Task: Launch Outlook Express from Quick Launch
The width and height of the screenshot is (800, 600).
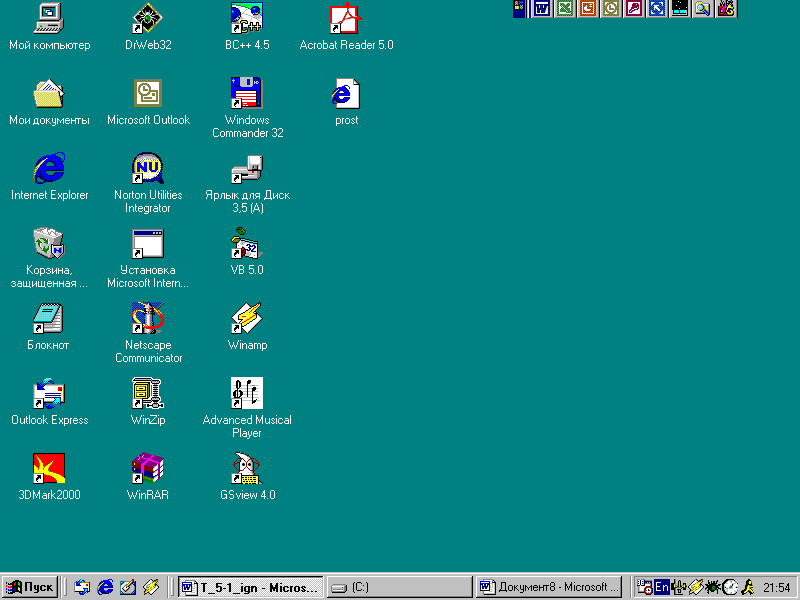Action: click(x=82, y=587)
